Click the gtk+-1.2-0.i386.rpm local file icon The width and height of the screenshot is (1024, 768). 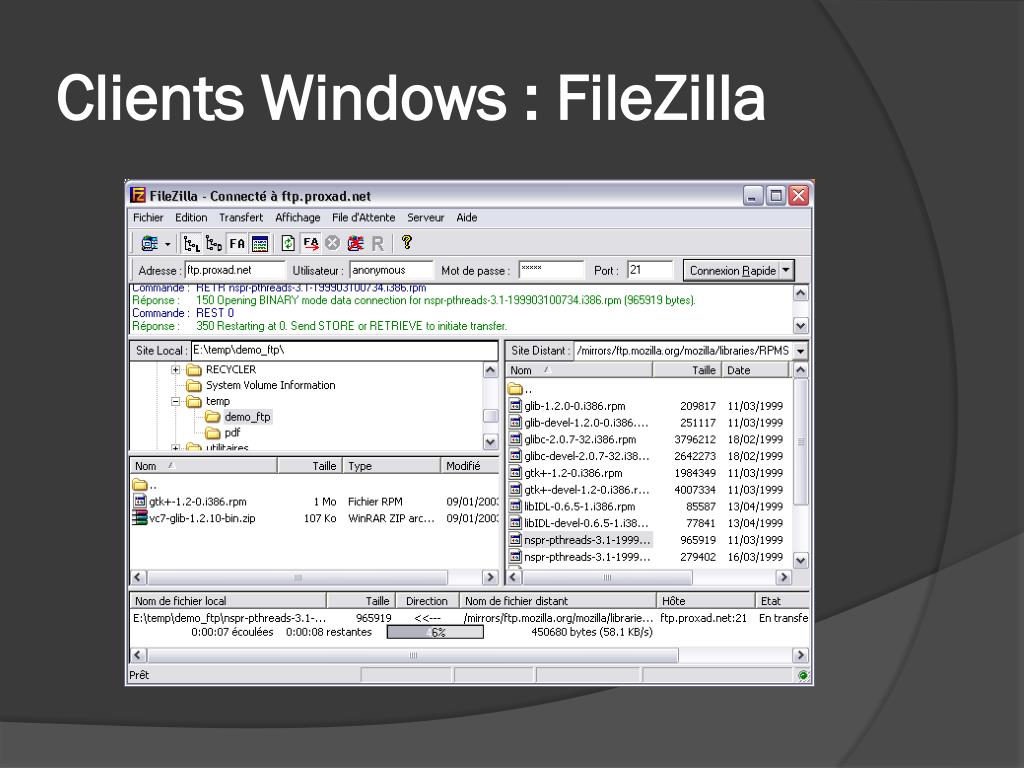[x=140, y=501]
